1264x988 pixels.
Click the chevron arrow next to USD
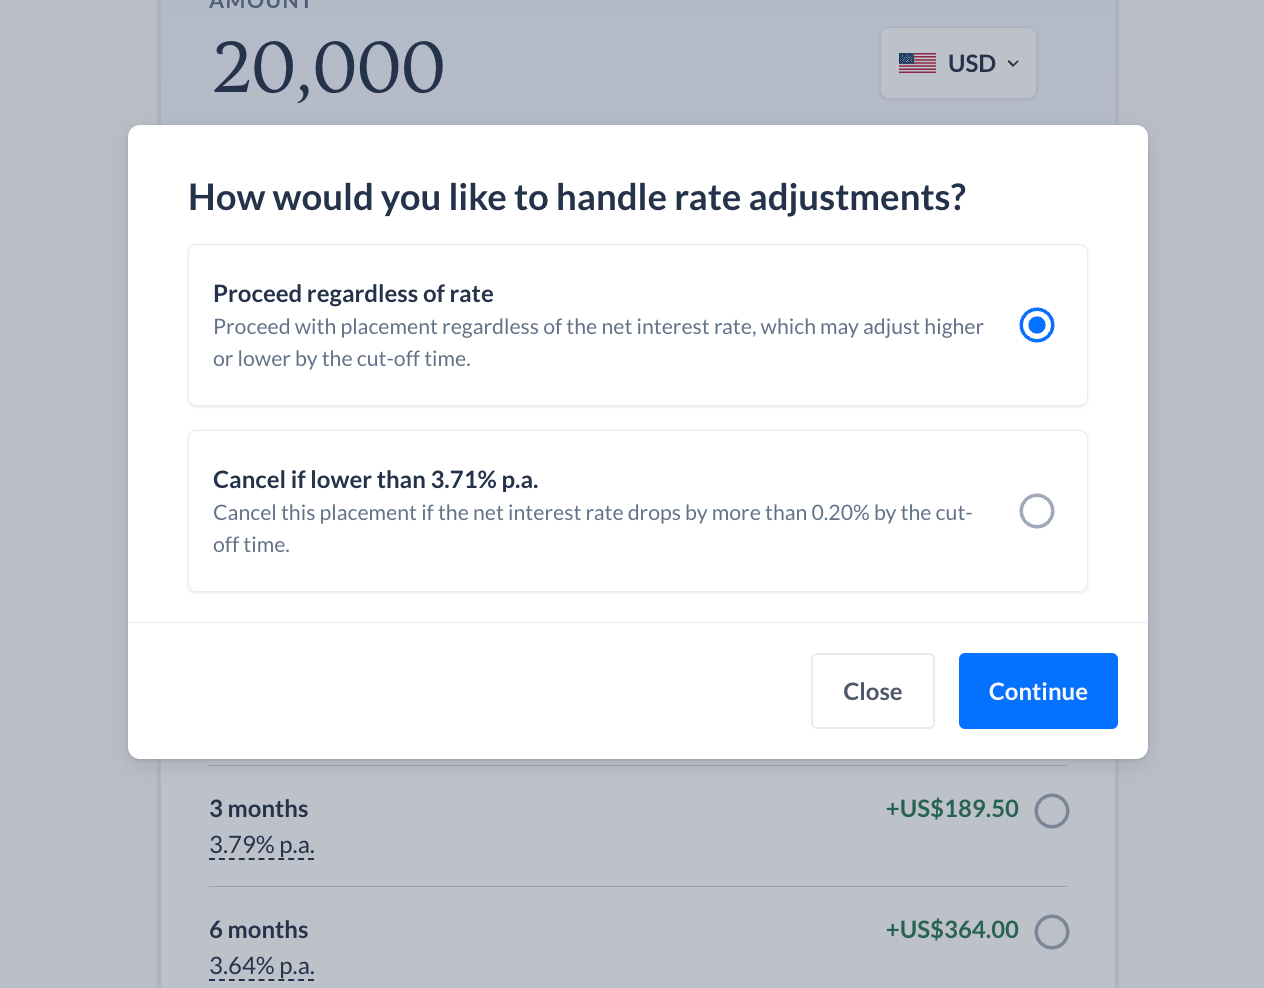coord(1013,63)
